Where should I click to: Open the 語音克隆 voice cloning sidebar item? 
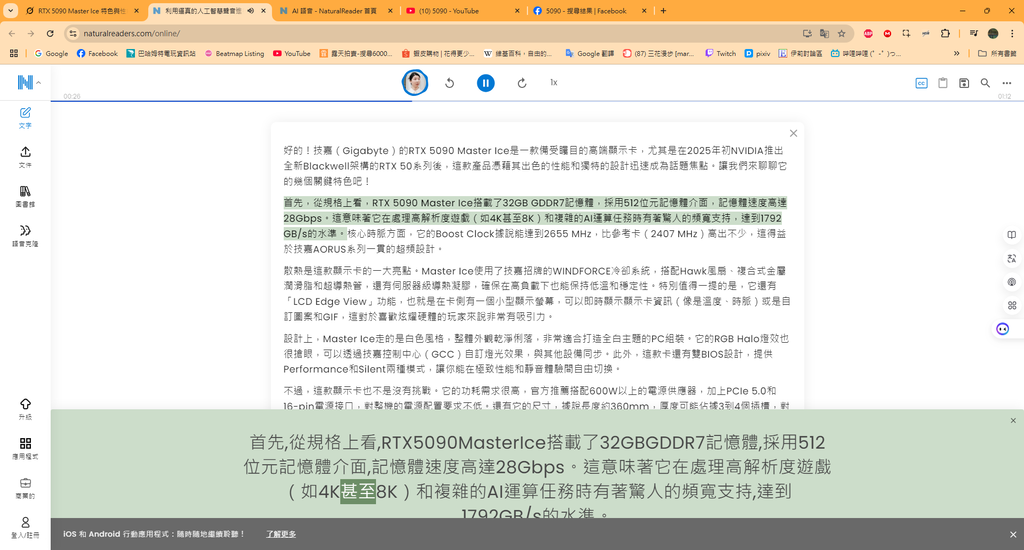pos(25,235)
